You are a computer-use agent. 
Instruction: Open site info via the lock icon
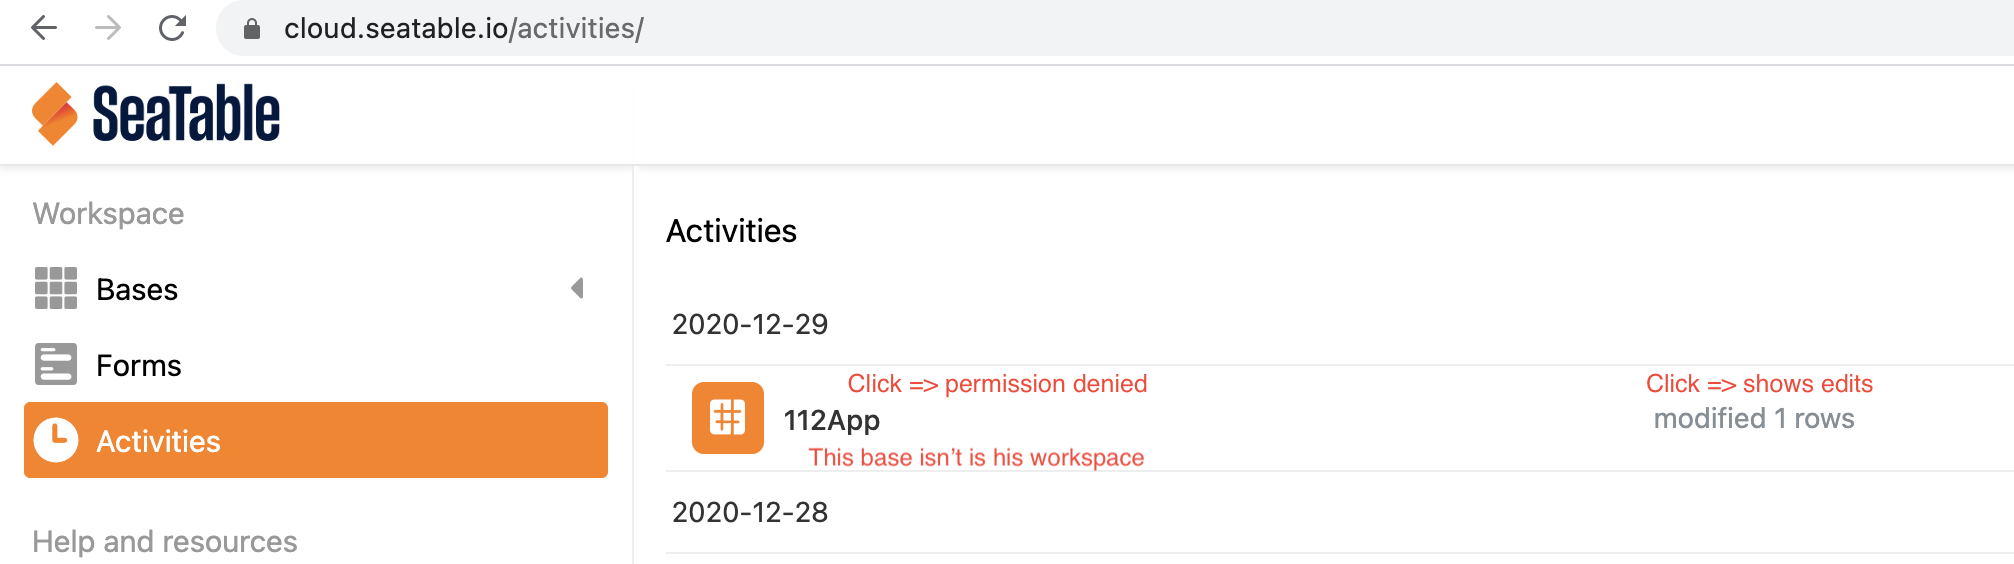252,29
